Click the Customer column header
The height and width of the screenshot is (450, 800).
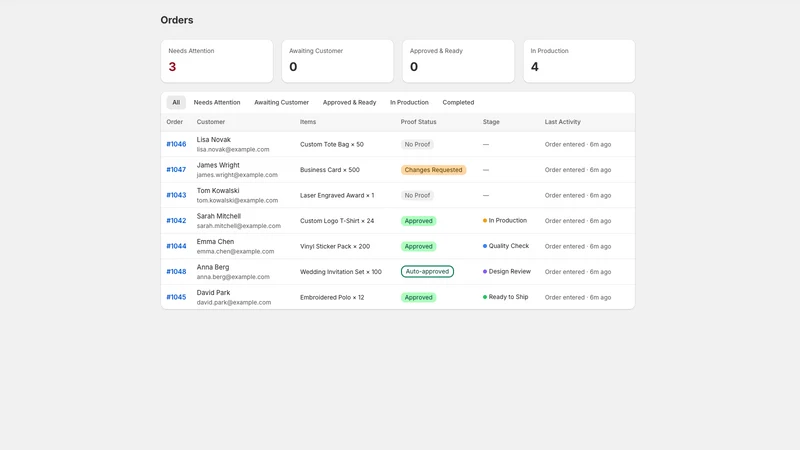[x=211, y=122]
